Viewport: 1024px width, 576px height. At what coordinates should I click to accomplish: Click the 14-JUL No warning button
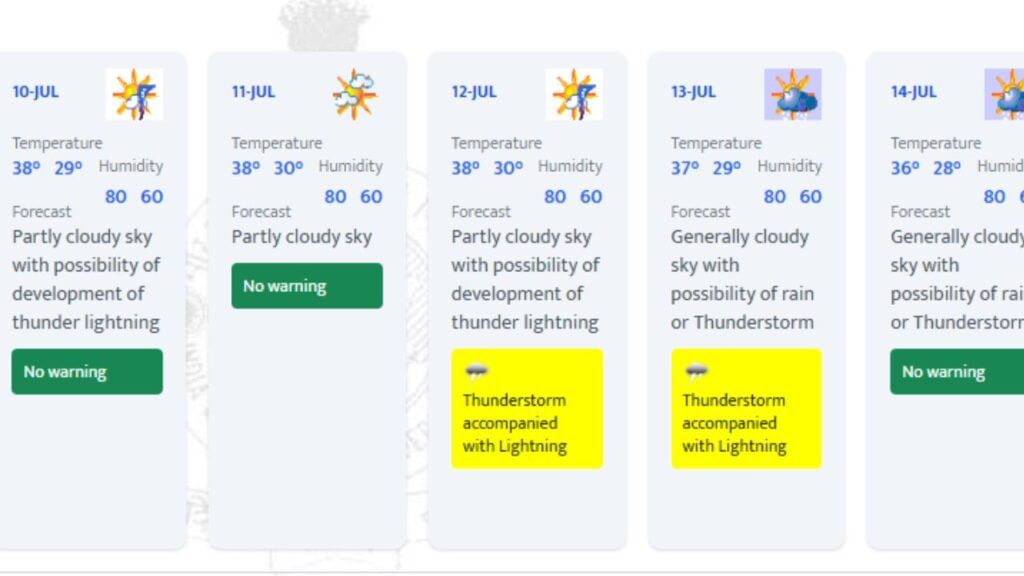click(x=957, y=372)
